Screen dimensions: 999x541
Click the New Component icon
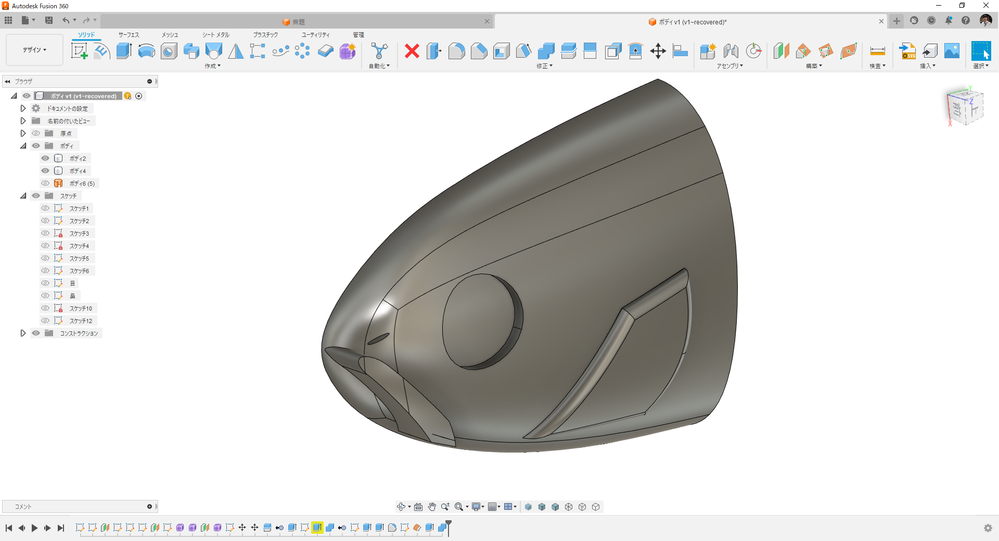pyautogui.click(x=708, y=51)
